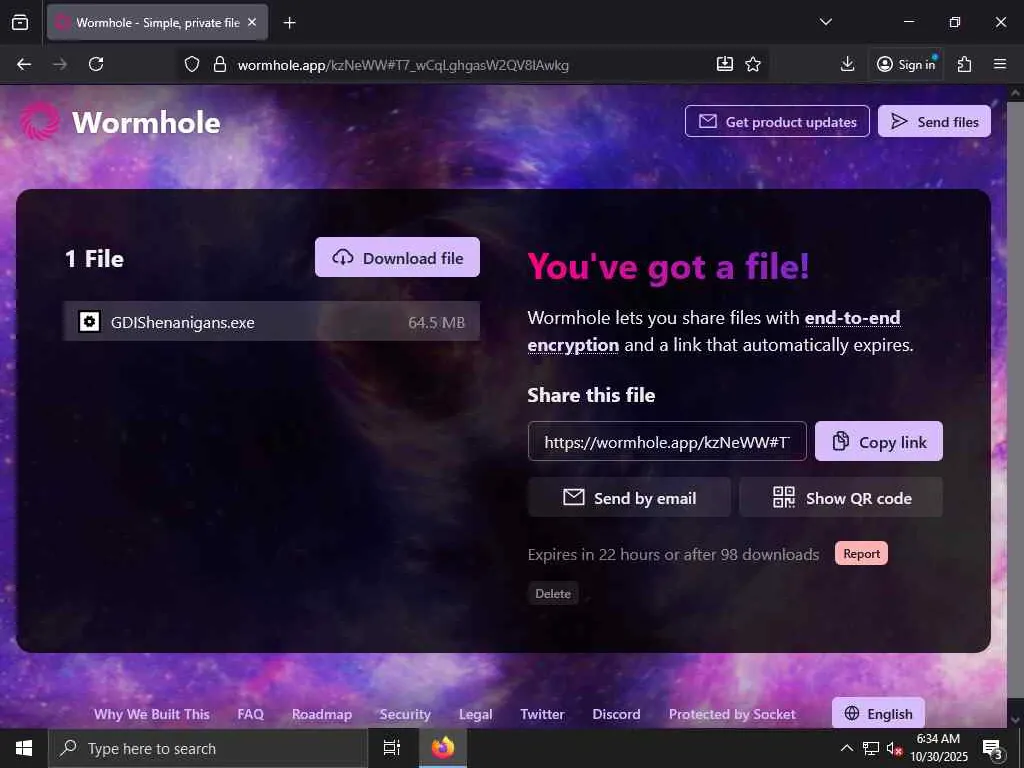Select GDIShenanigans.exe file row

point(272,321)
